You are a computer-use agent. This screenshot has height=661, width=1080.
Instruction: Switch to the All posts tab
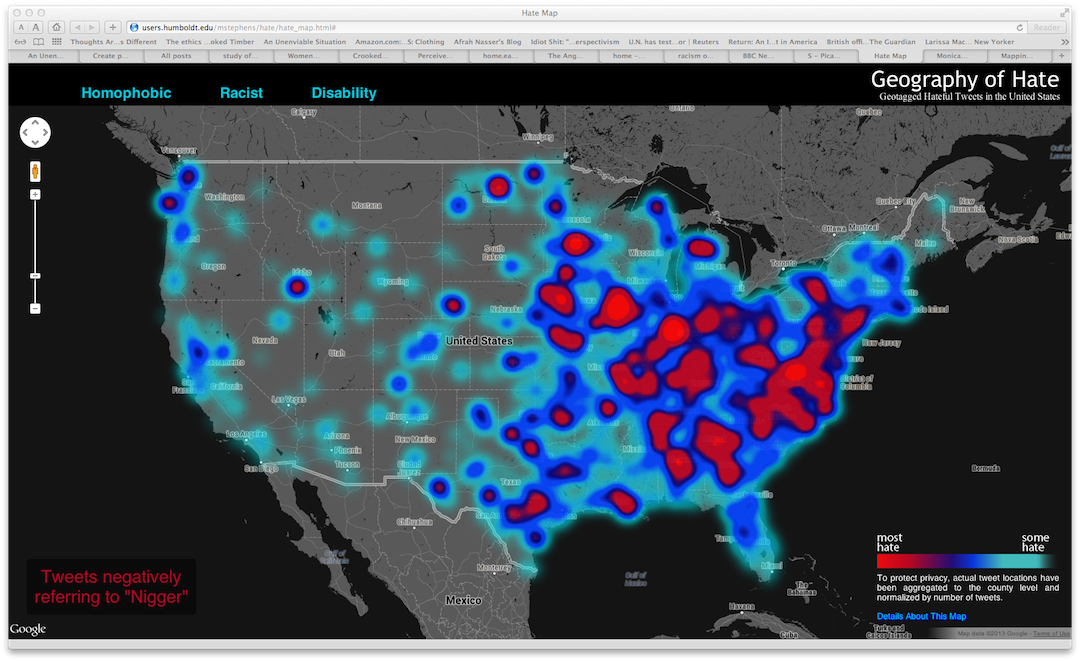coord(176,56)
